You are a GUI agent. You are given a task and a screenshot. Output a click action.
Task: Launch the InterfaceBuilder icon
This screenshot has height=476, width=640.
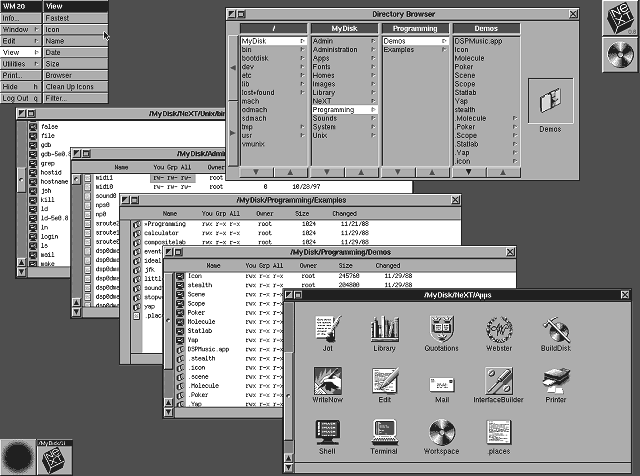click(x=499, y=380)
